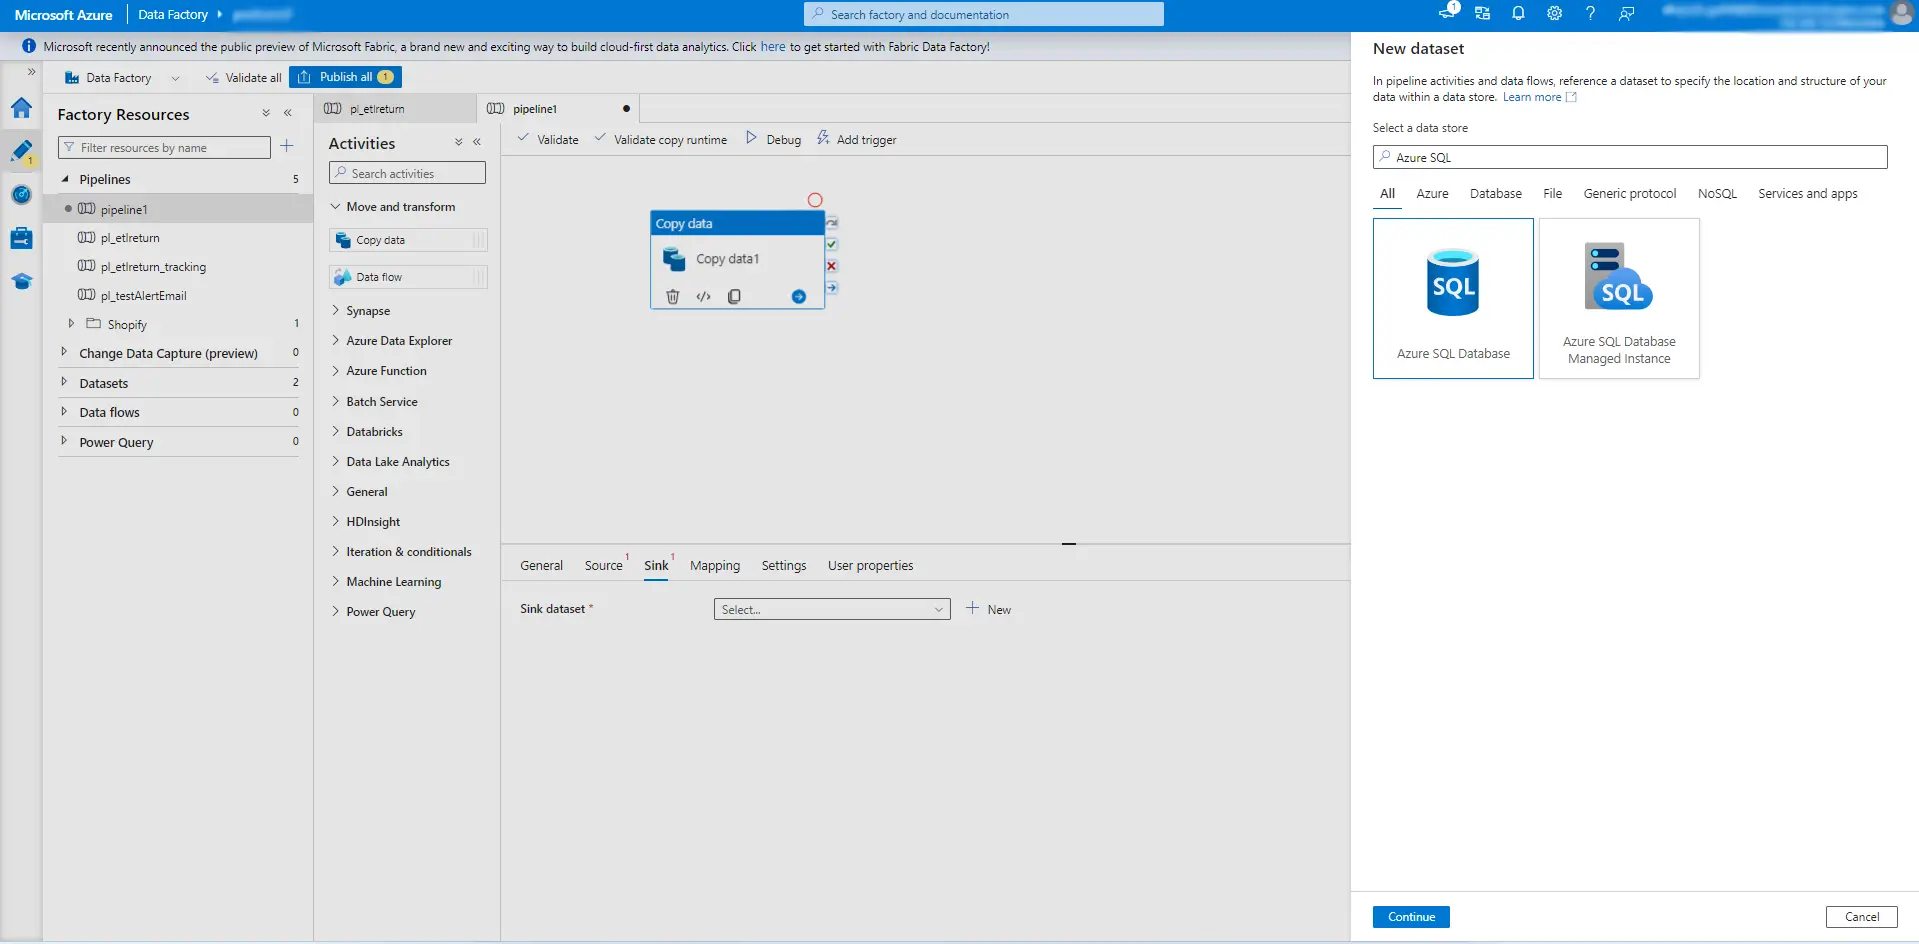This screenshot has height=944, width=1919.
Task: Click the blue add-output arrow on Copy data1
Action: pyautogui.click(x=799, y=296)
